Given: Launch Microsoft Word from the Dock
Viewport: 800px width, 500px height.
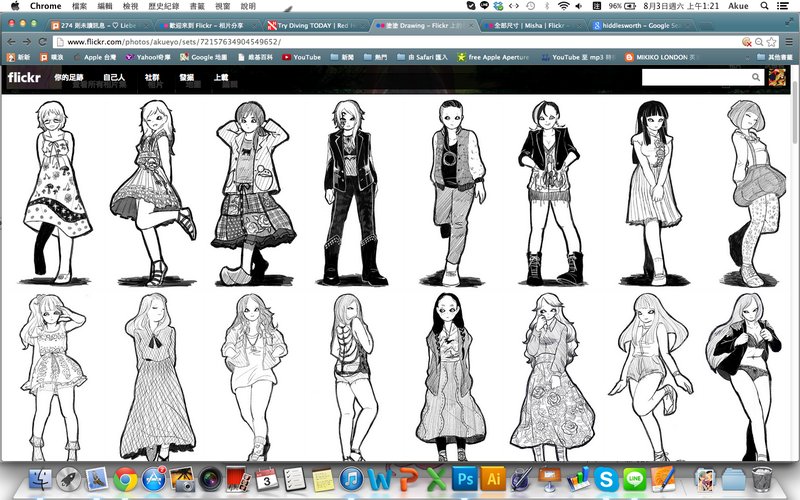Looking at the screenshot, I should 380,479.
